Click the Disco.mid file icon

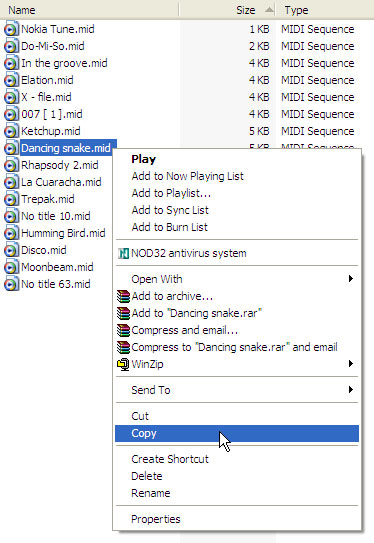[11, 250]
